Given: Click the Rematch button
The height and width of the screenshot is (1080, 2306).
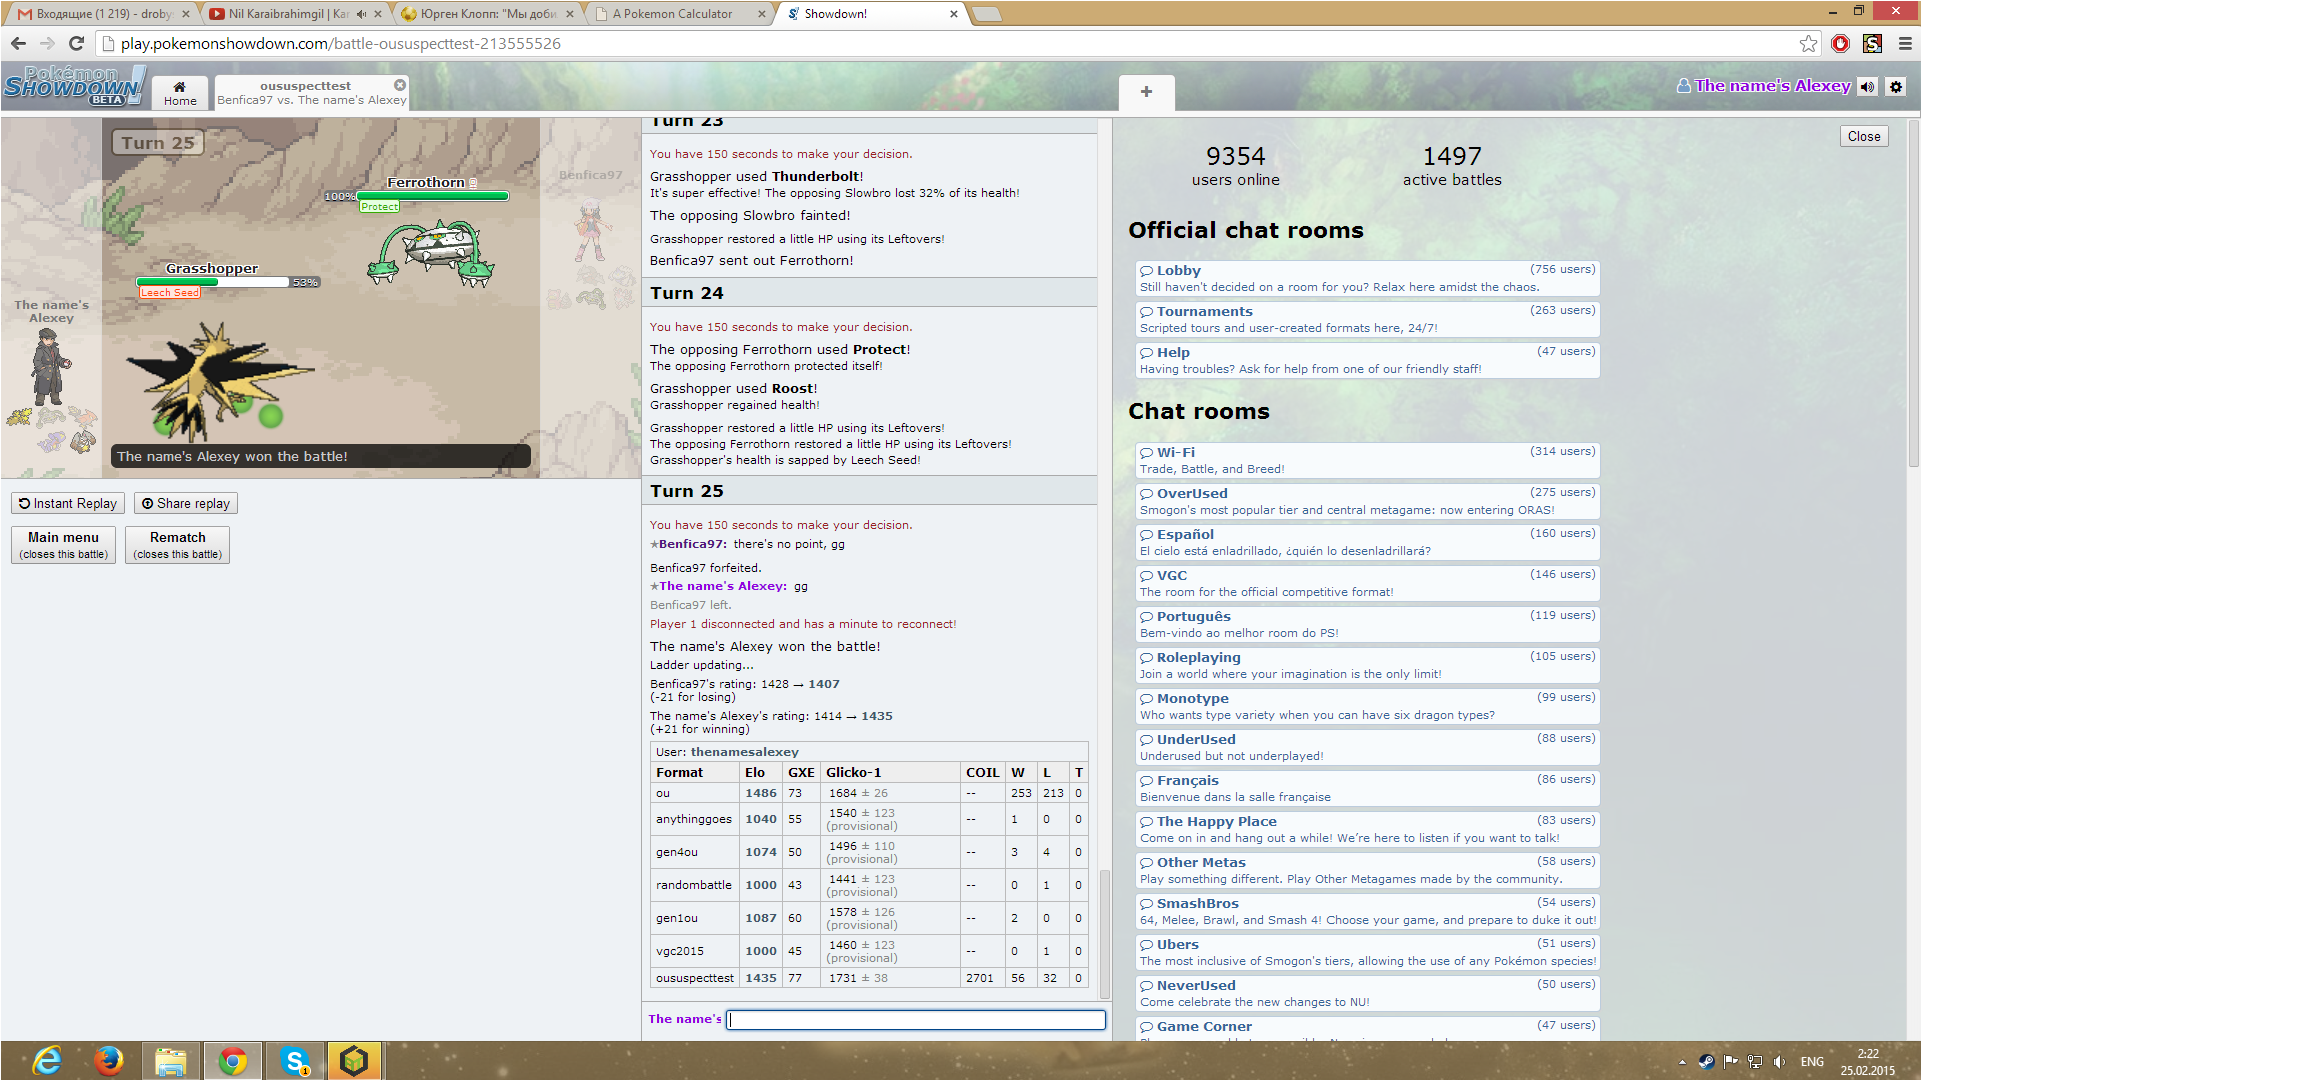Looking at the screenshot, I should [x=177, y=545].
